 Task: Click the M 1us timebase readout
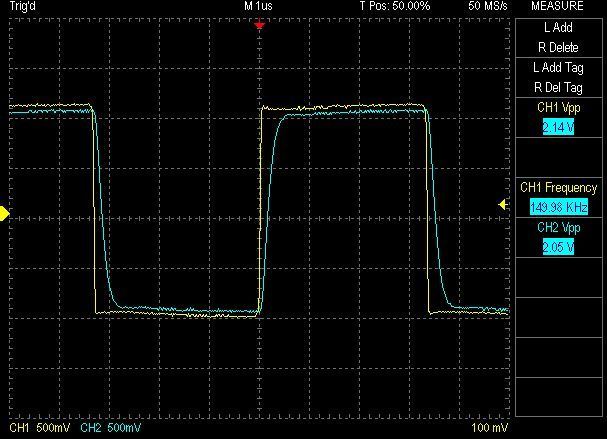pos(258,6)
